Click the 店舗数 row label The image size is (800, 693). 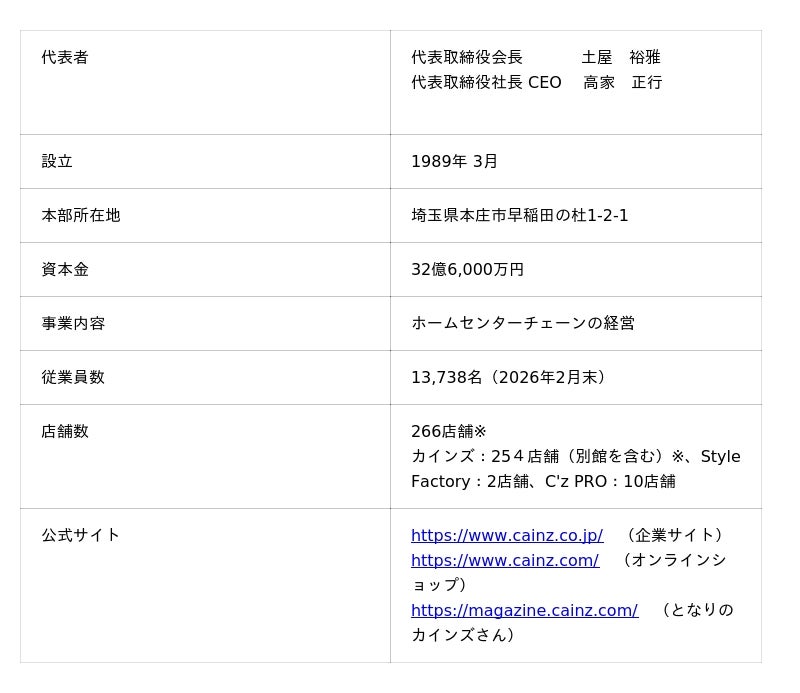(65, 432)
